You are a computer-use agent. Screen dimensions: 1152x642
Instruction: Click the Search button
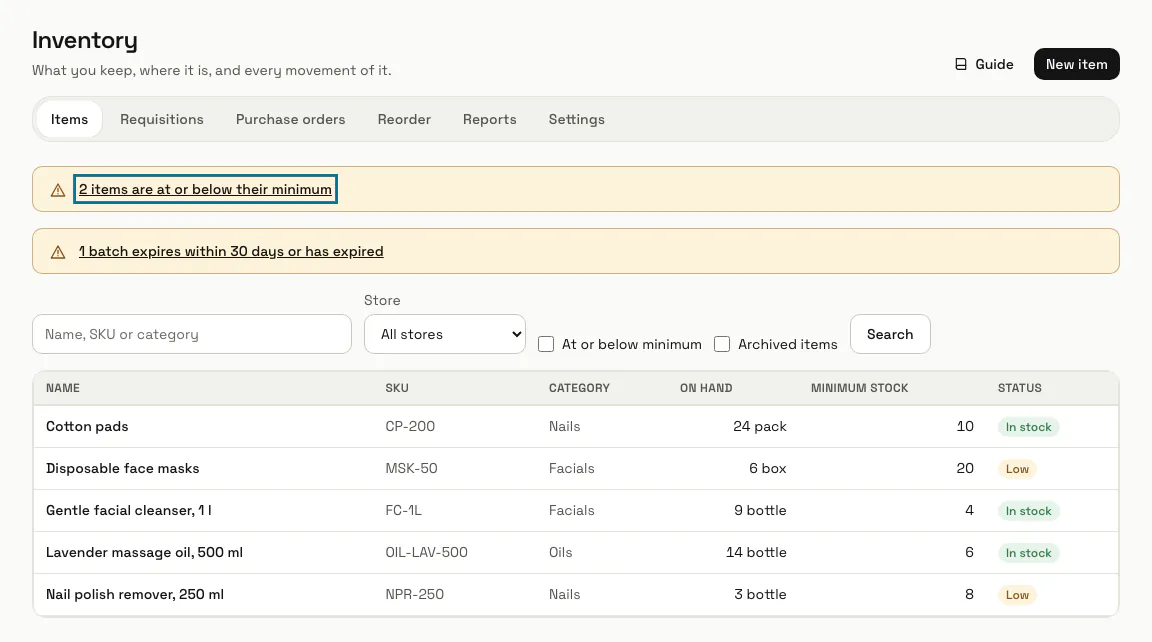point(890,334)
